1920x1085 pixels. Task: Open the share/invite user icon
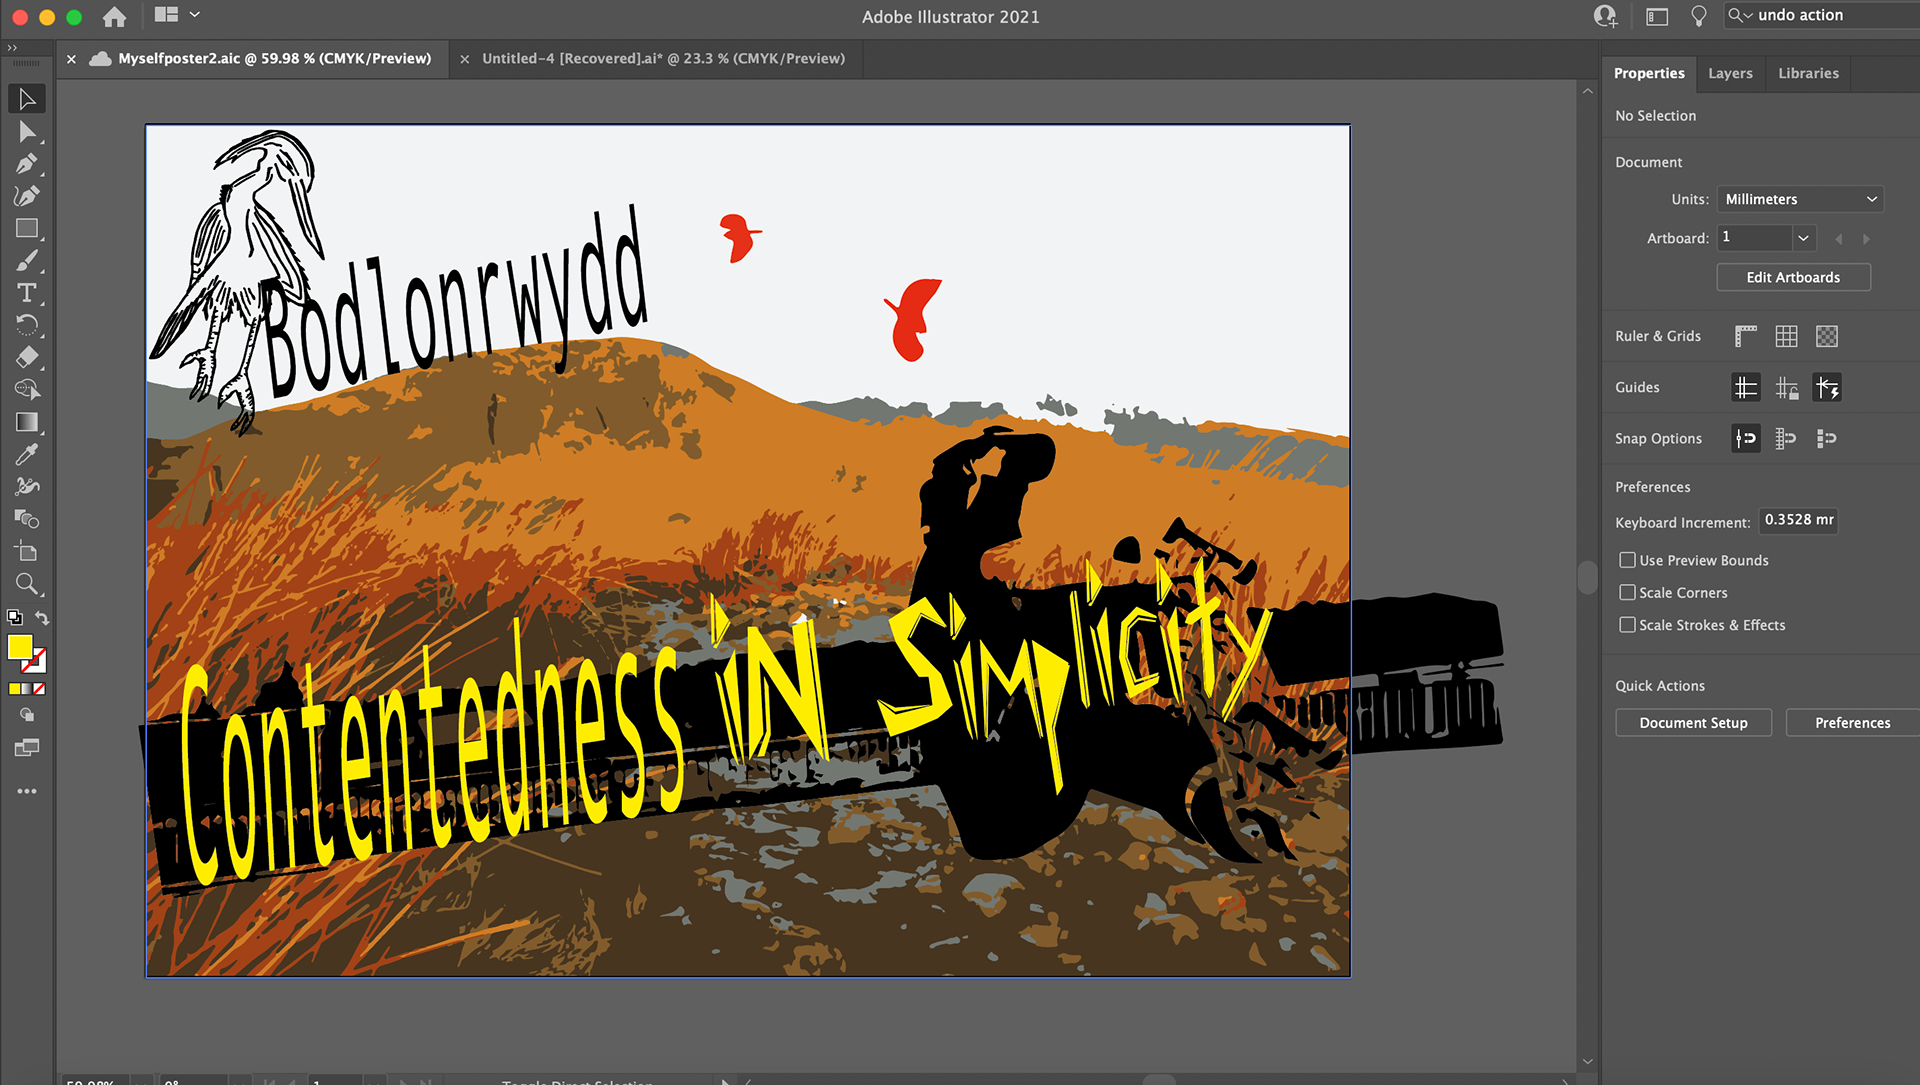[x=1605, y=16]
